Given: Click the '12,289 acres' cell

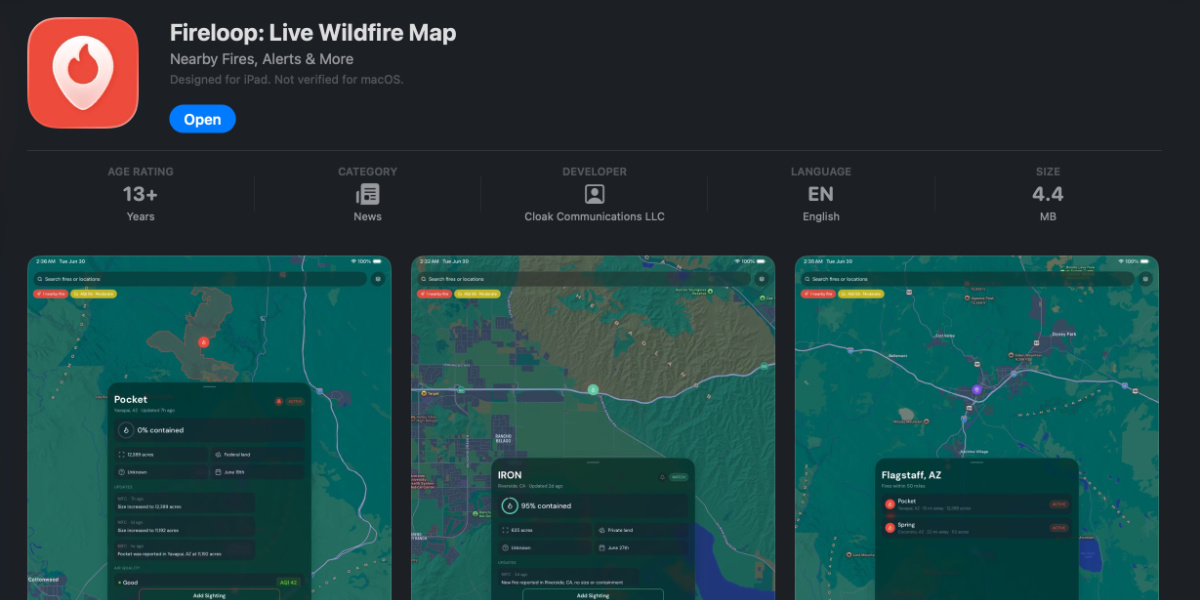Looking at the screenshot, I should click(160, 454).
